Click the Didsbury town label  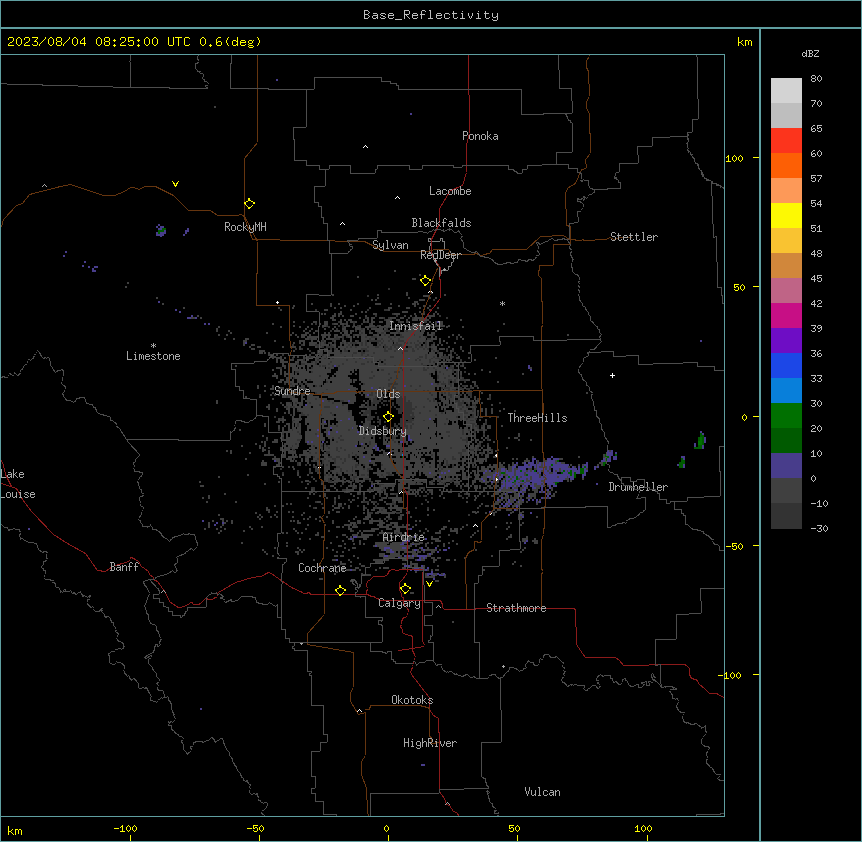coord(383,431)
